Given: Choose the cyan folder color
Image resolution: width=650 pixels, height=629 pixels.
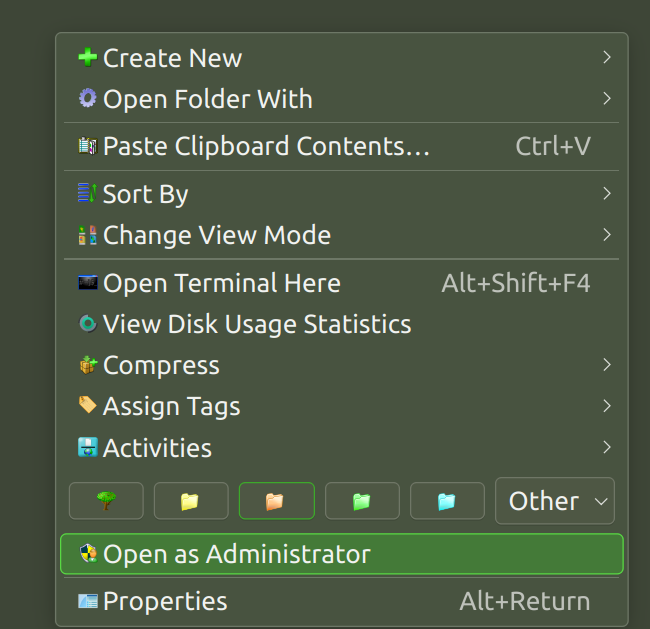Looking at the screenshot, I should 447,500.
